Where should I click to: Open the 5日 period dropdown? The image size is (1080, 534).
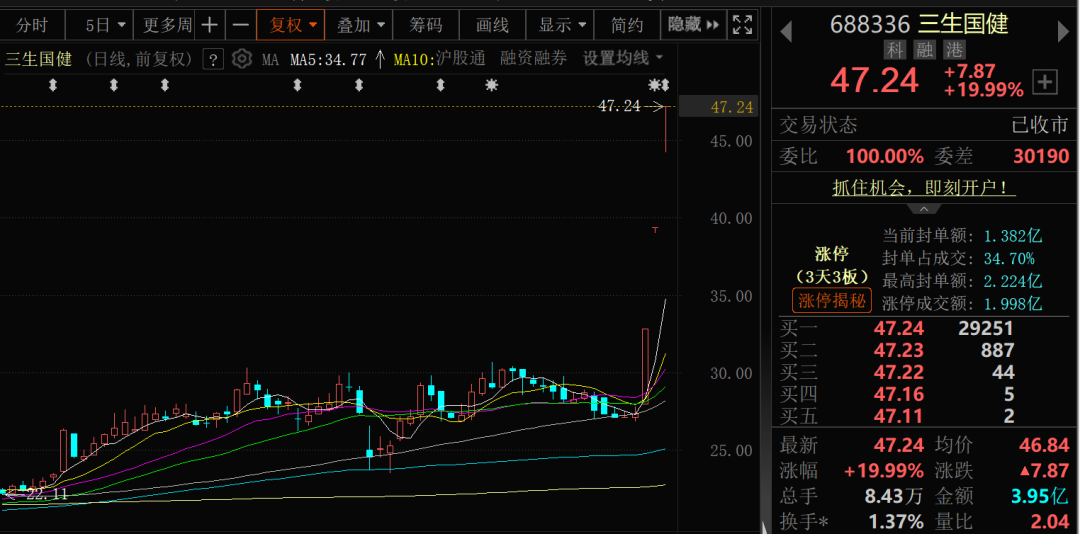[105, 25]
